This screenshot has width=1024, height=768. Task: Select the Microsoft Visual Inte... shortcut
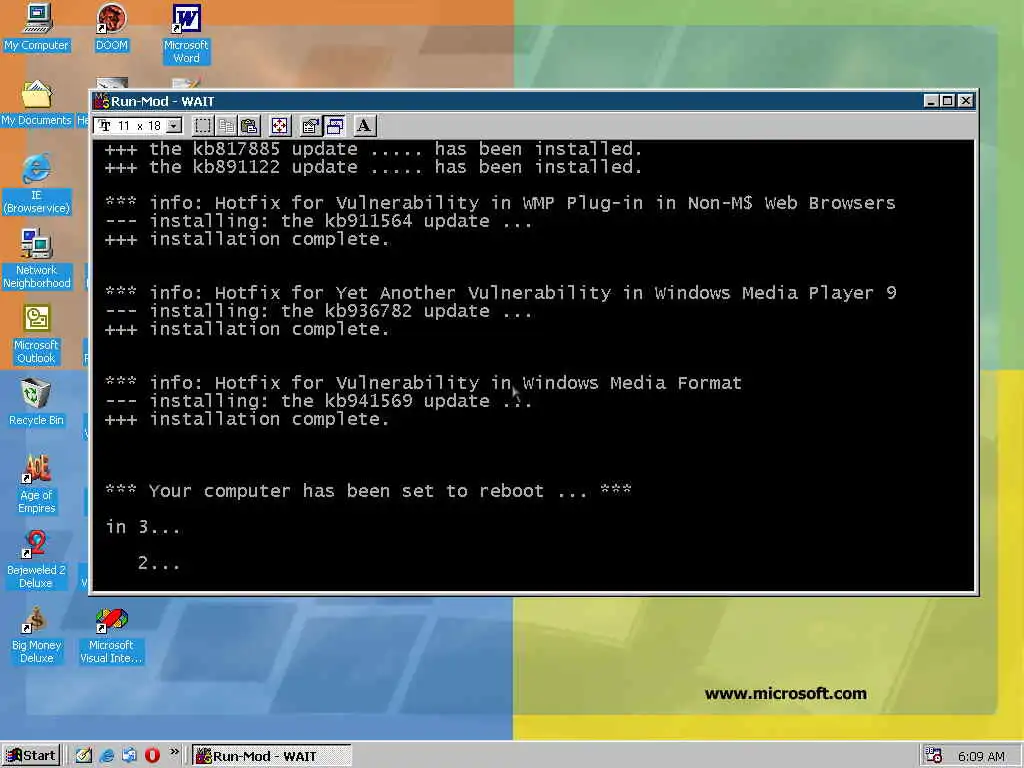(111, 635)
